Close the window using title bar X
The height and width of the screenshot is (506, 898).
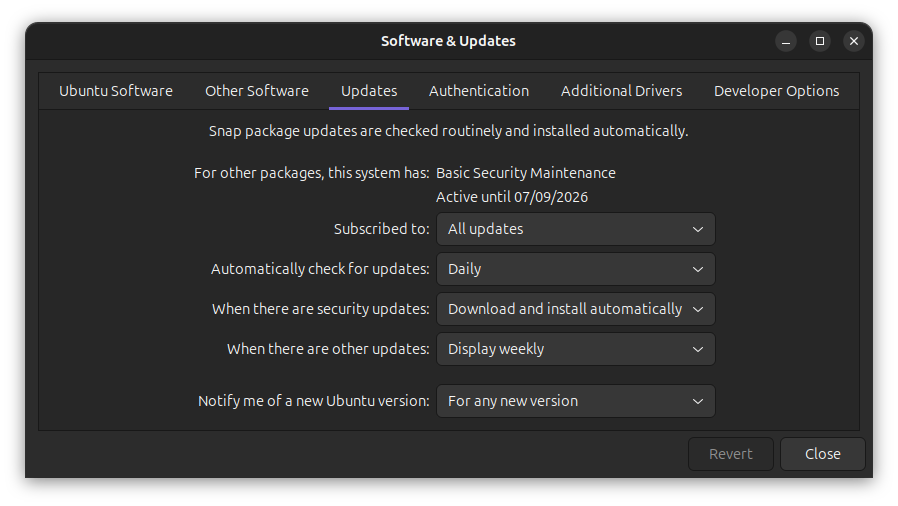coord(853,41)
